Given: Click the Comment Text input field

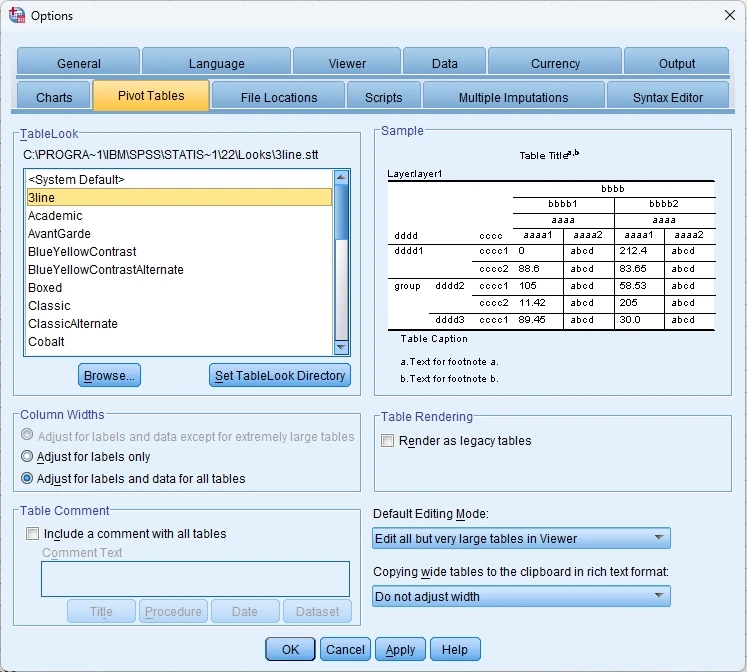Looking at the screenshot, I should pos(195,579).
